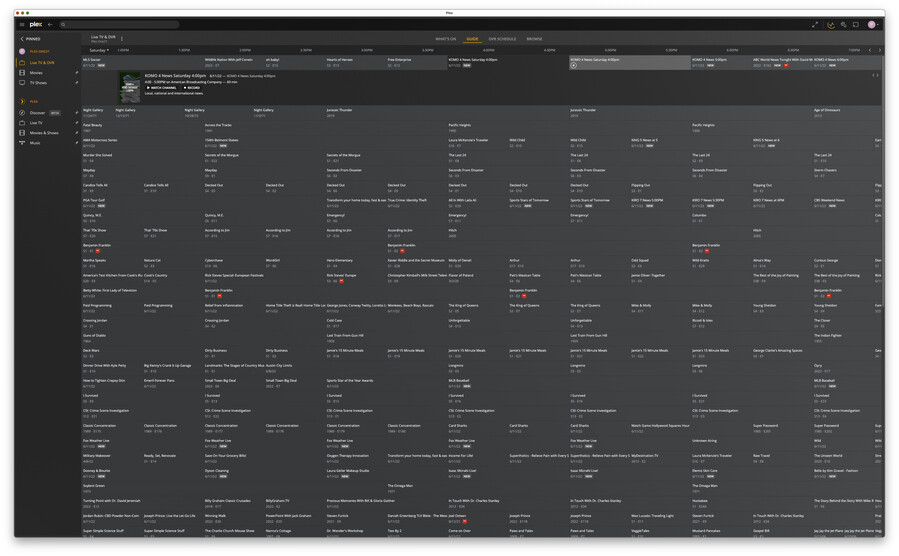Select the oh baby! program cell
Screen dimensions: 899x556
point(294,62)
